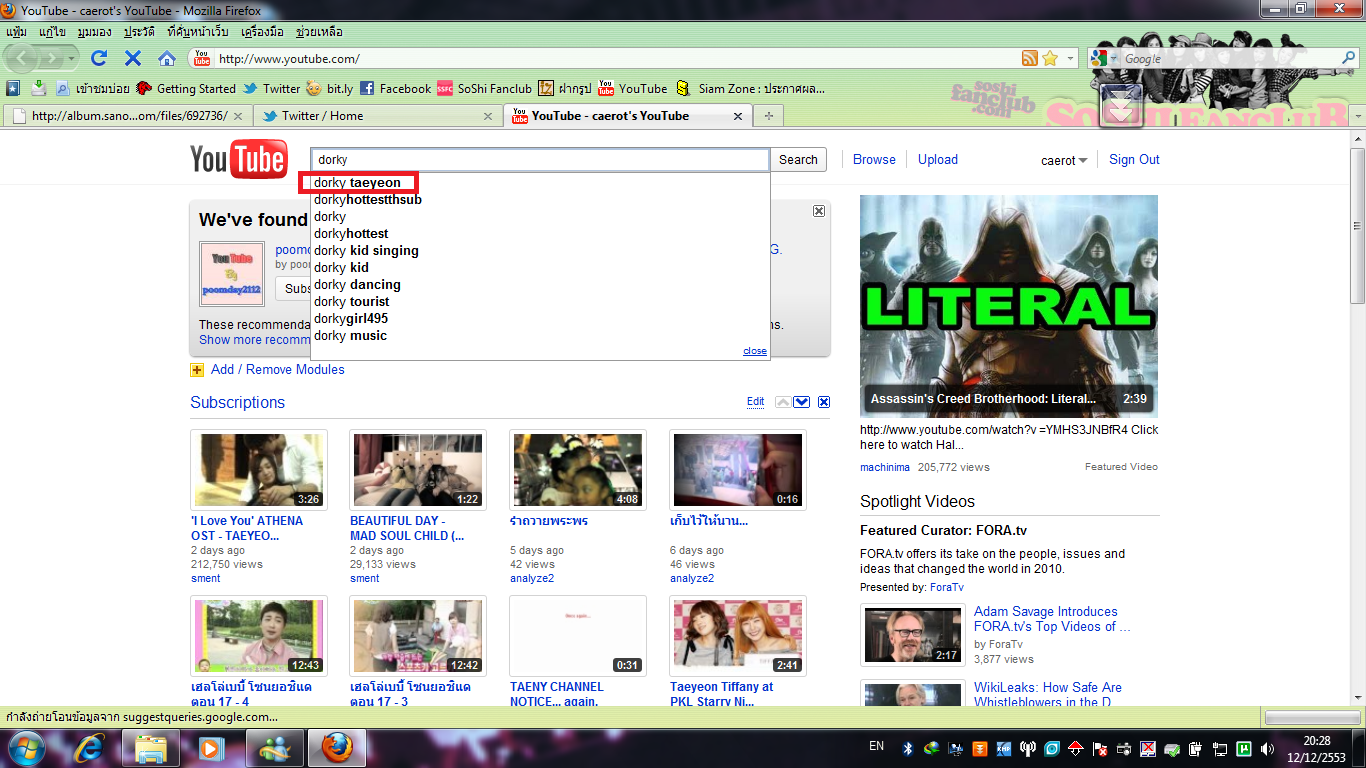Reload the page with the refresh icon
The height and width of the screenshot is (768, 1366).
99,58
